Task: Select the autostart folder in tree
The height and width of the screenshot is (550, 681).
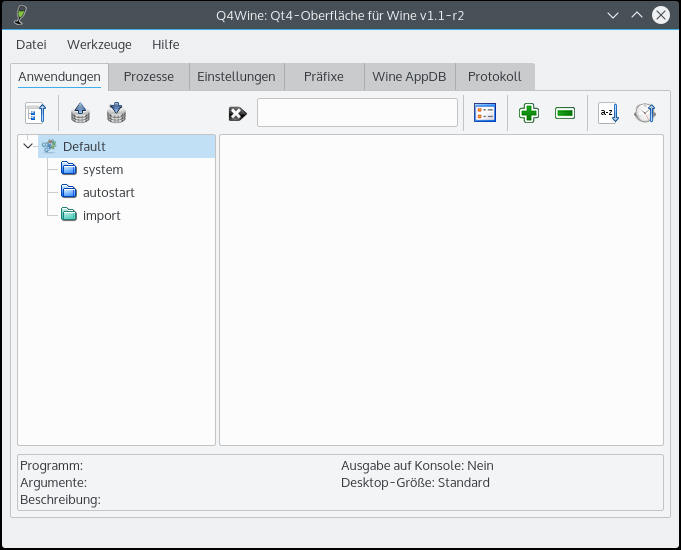Action: click(108, 192)
